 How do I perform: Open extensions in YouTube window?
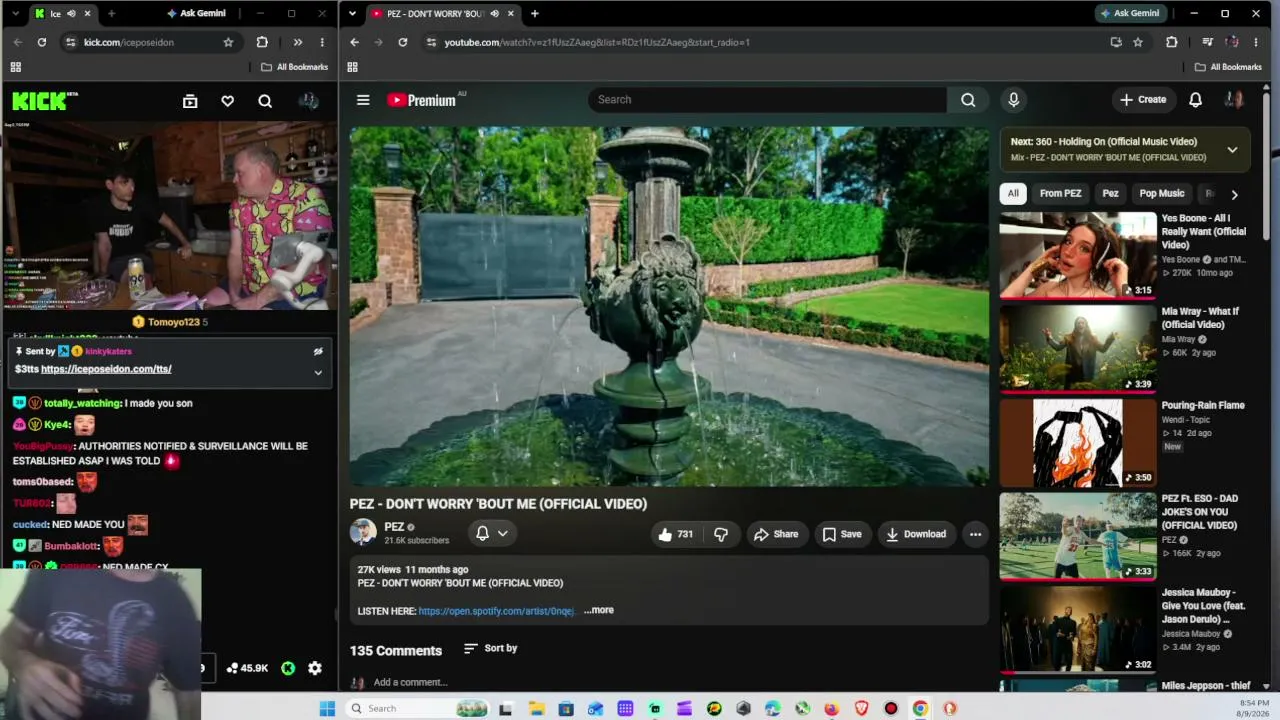coord(1172,42)
